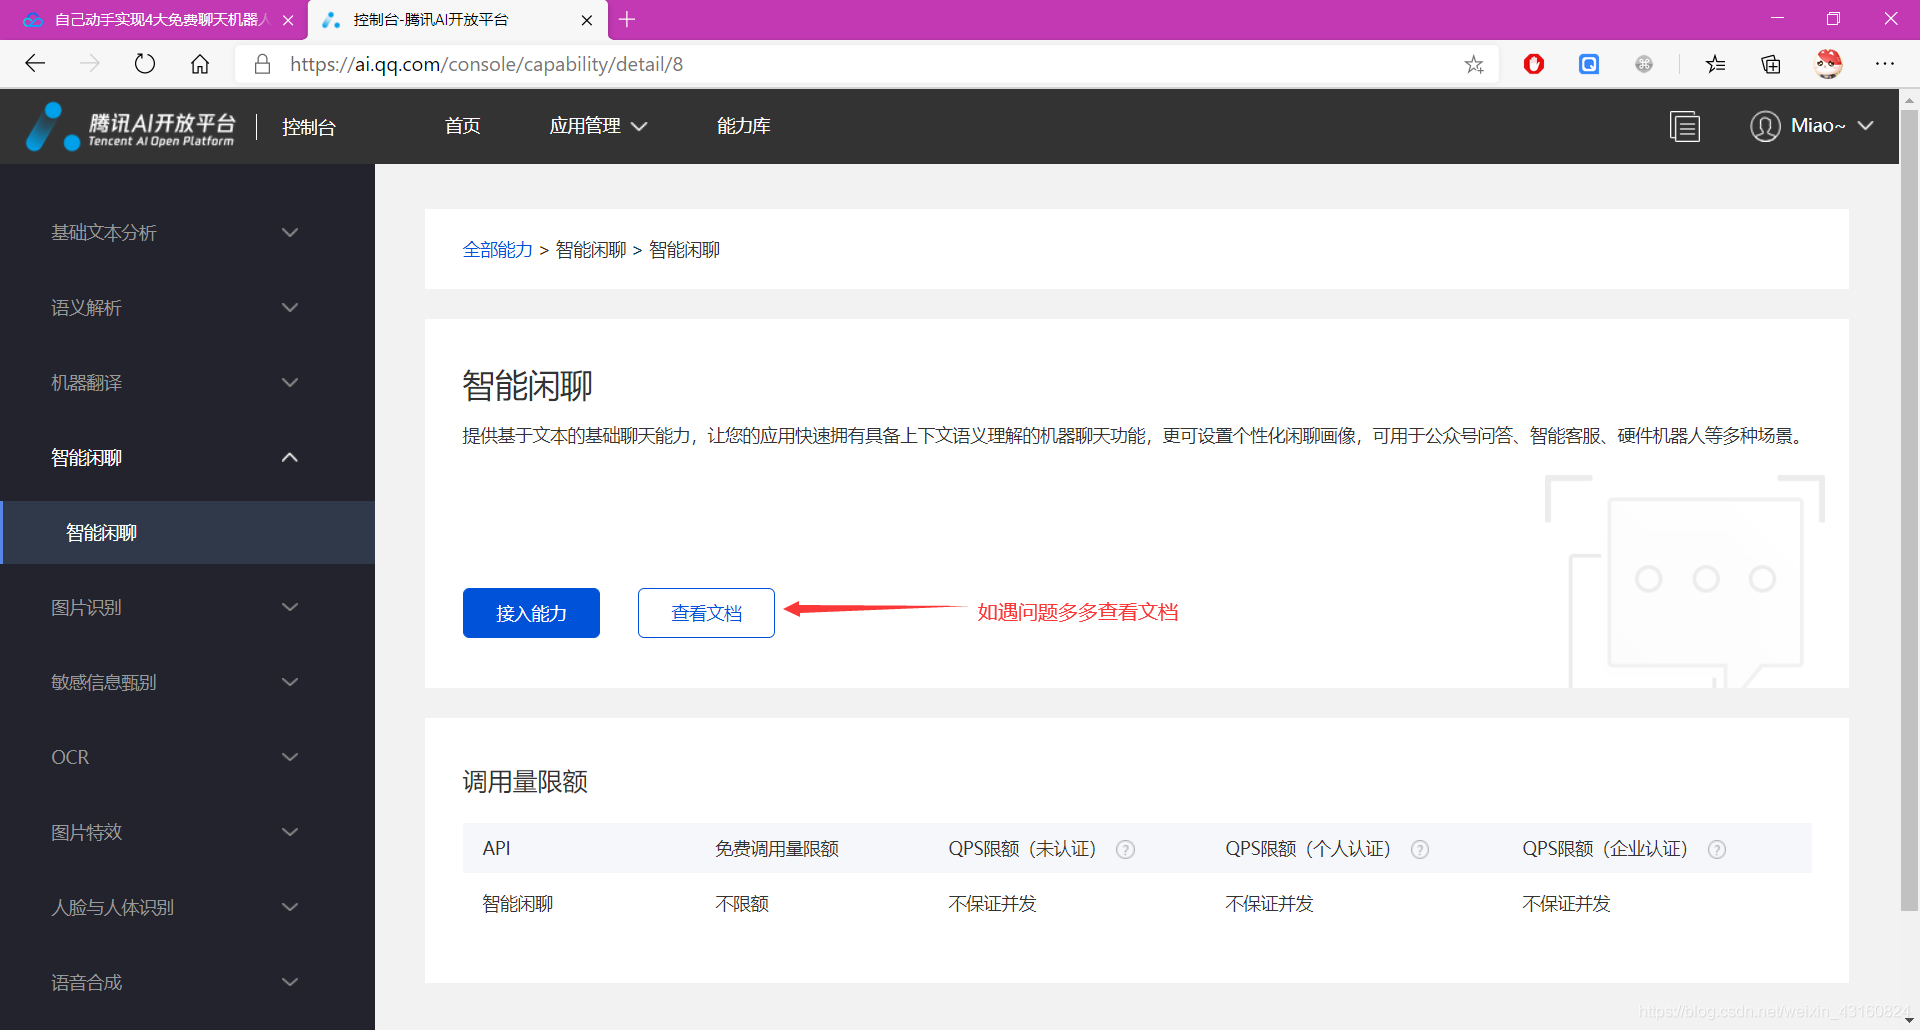Switch to the 自己动手实现4大免费聊天机器人 tab

(153, 20)
